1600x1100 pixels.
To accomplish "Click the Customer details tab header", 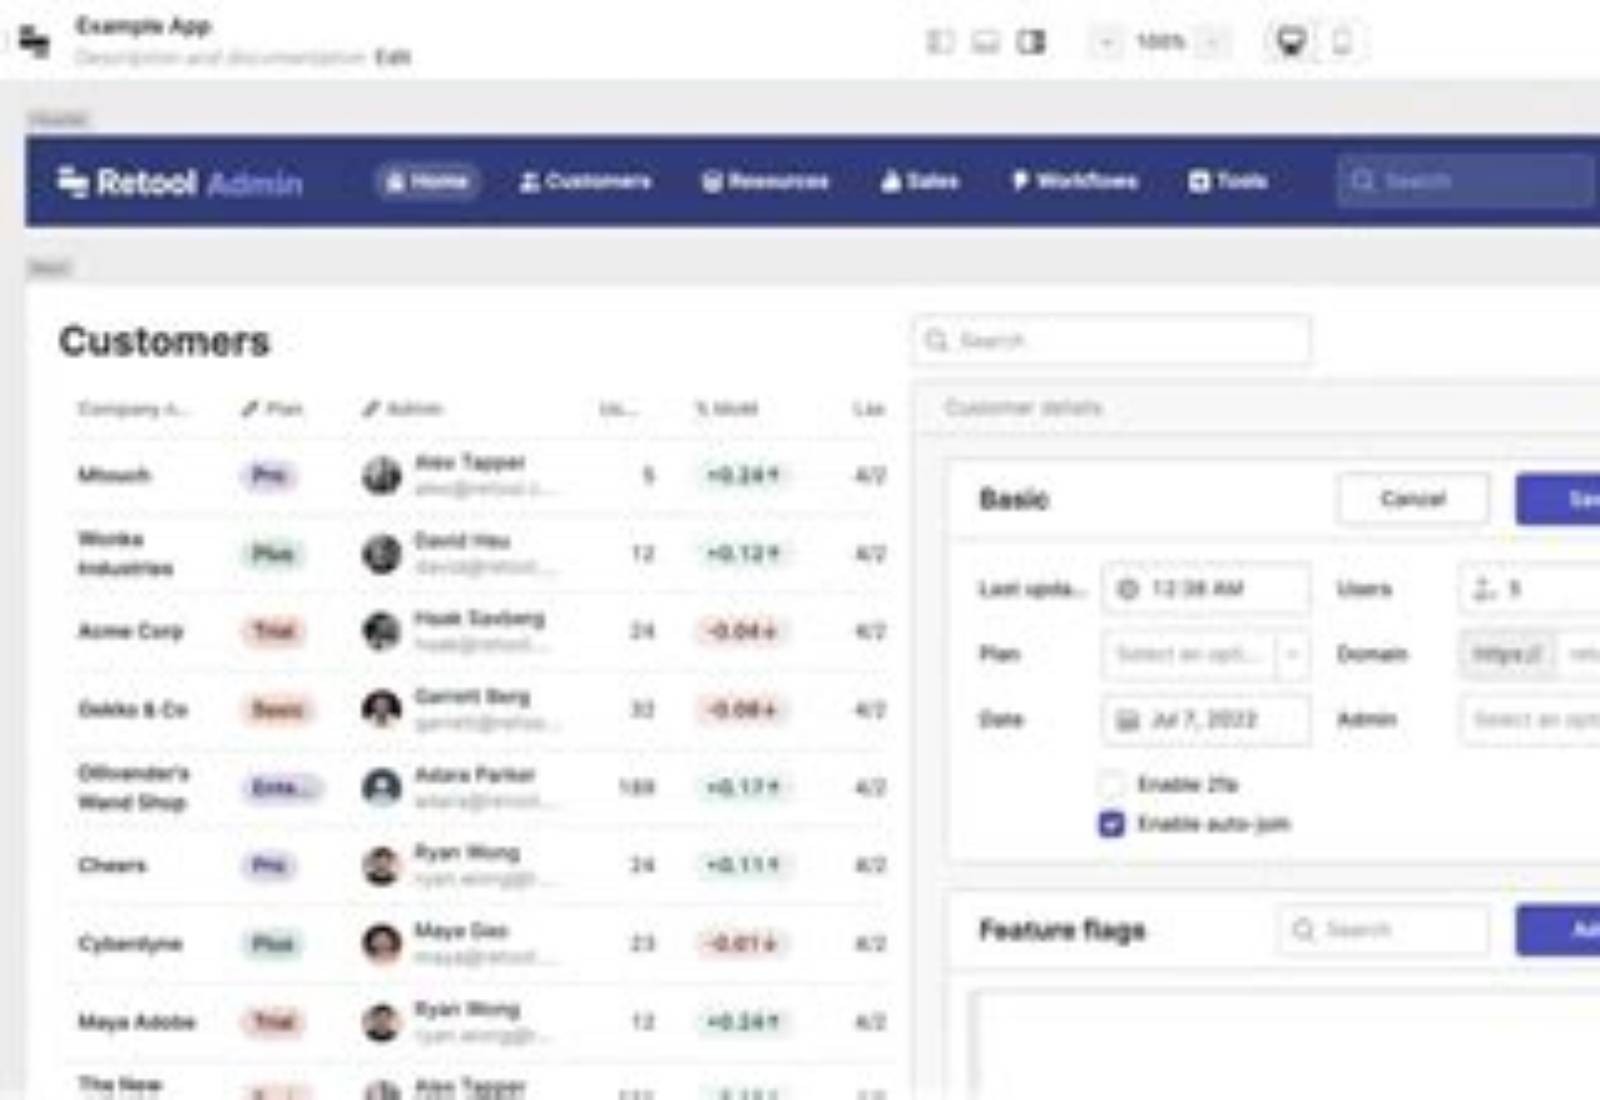I will click(x=1023, y=407).
